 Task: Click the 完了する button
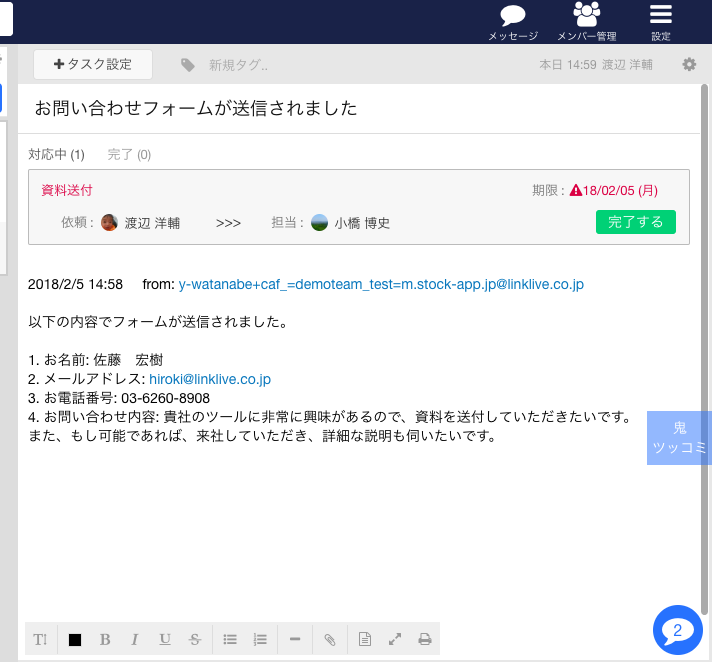point(635,222)
